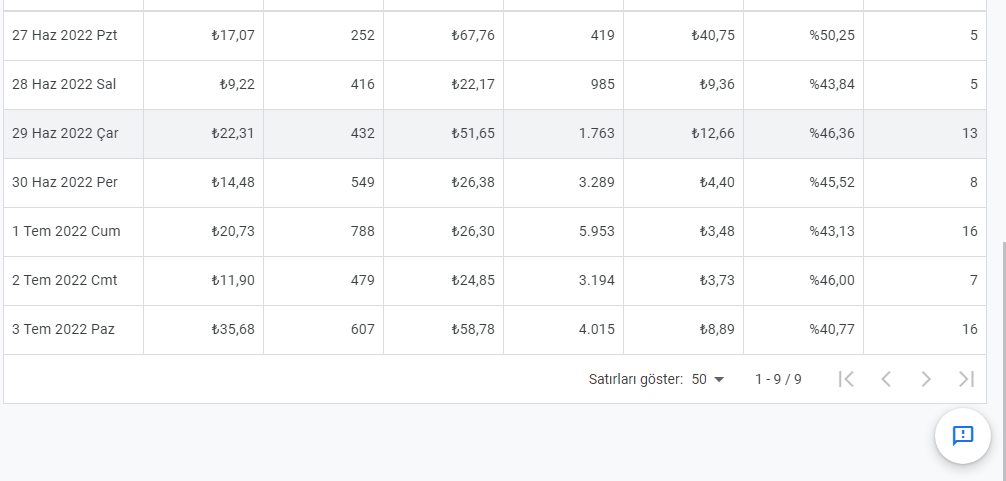Screen dimensions: 1006x481
Task: Click the 29 Haz 2022 Çar date cell
Action: (x=73, y=133)
